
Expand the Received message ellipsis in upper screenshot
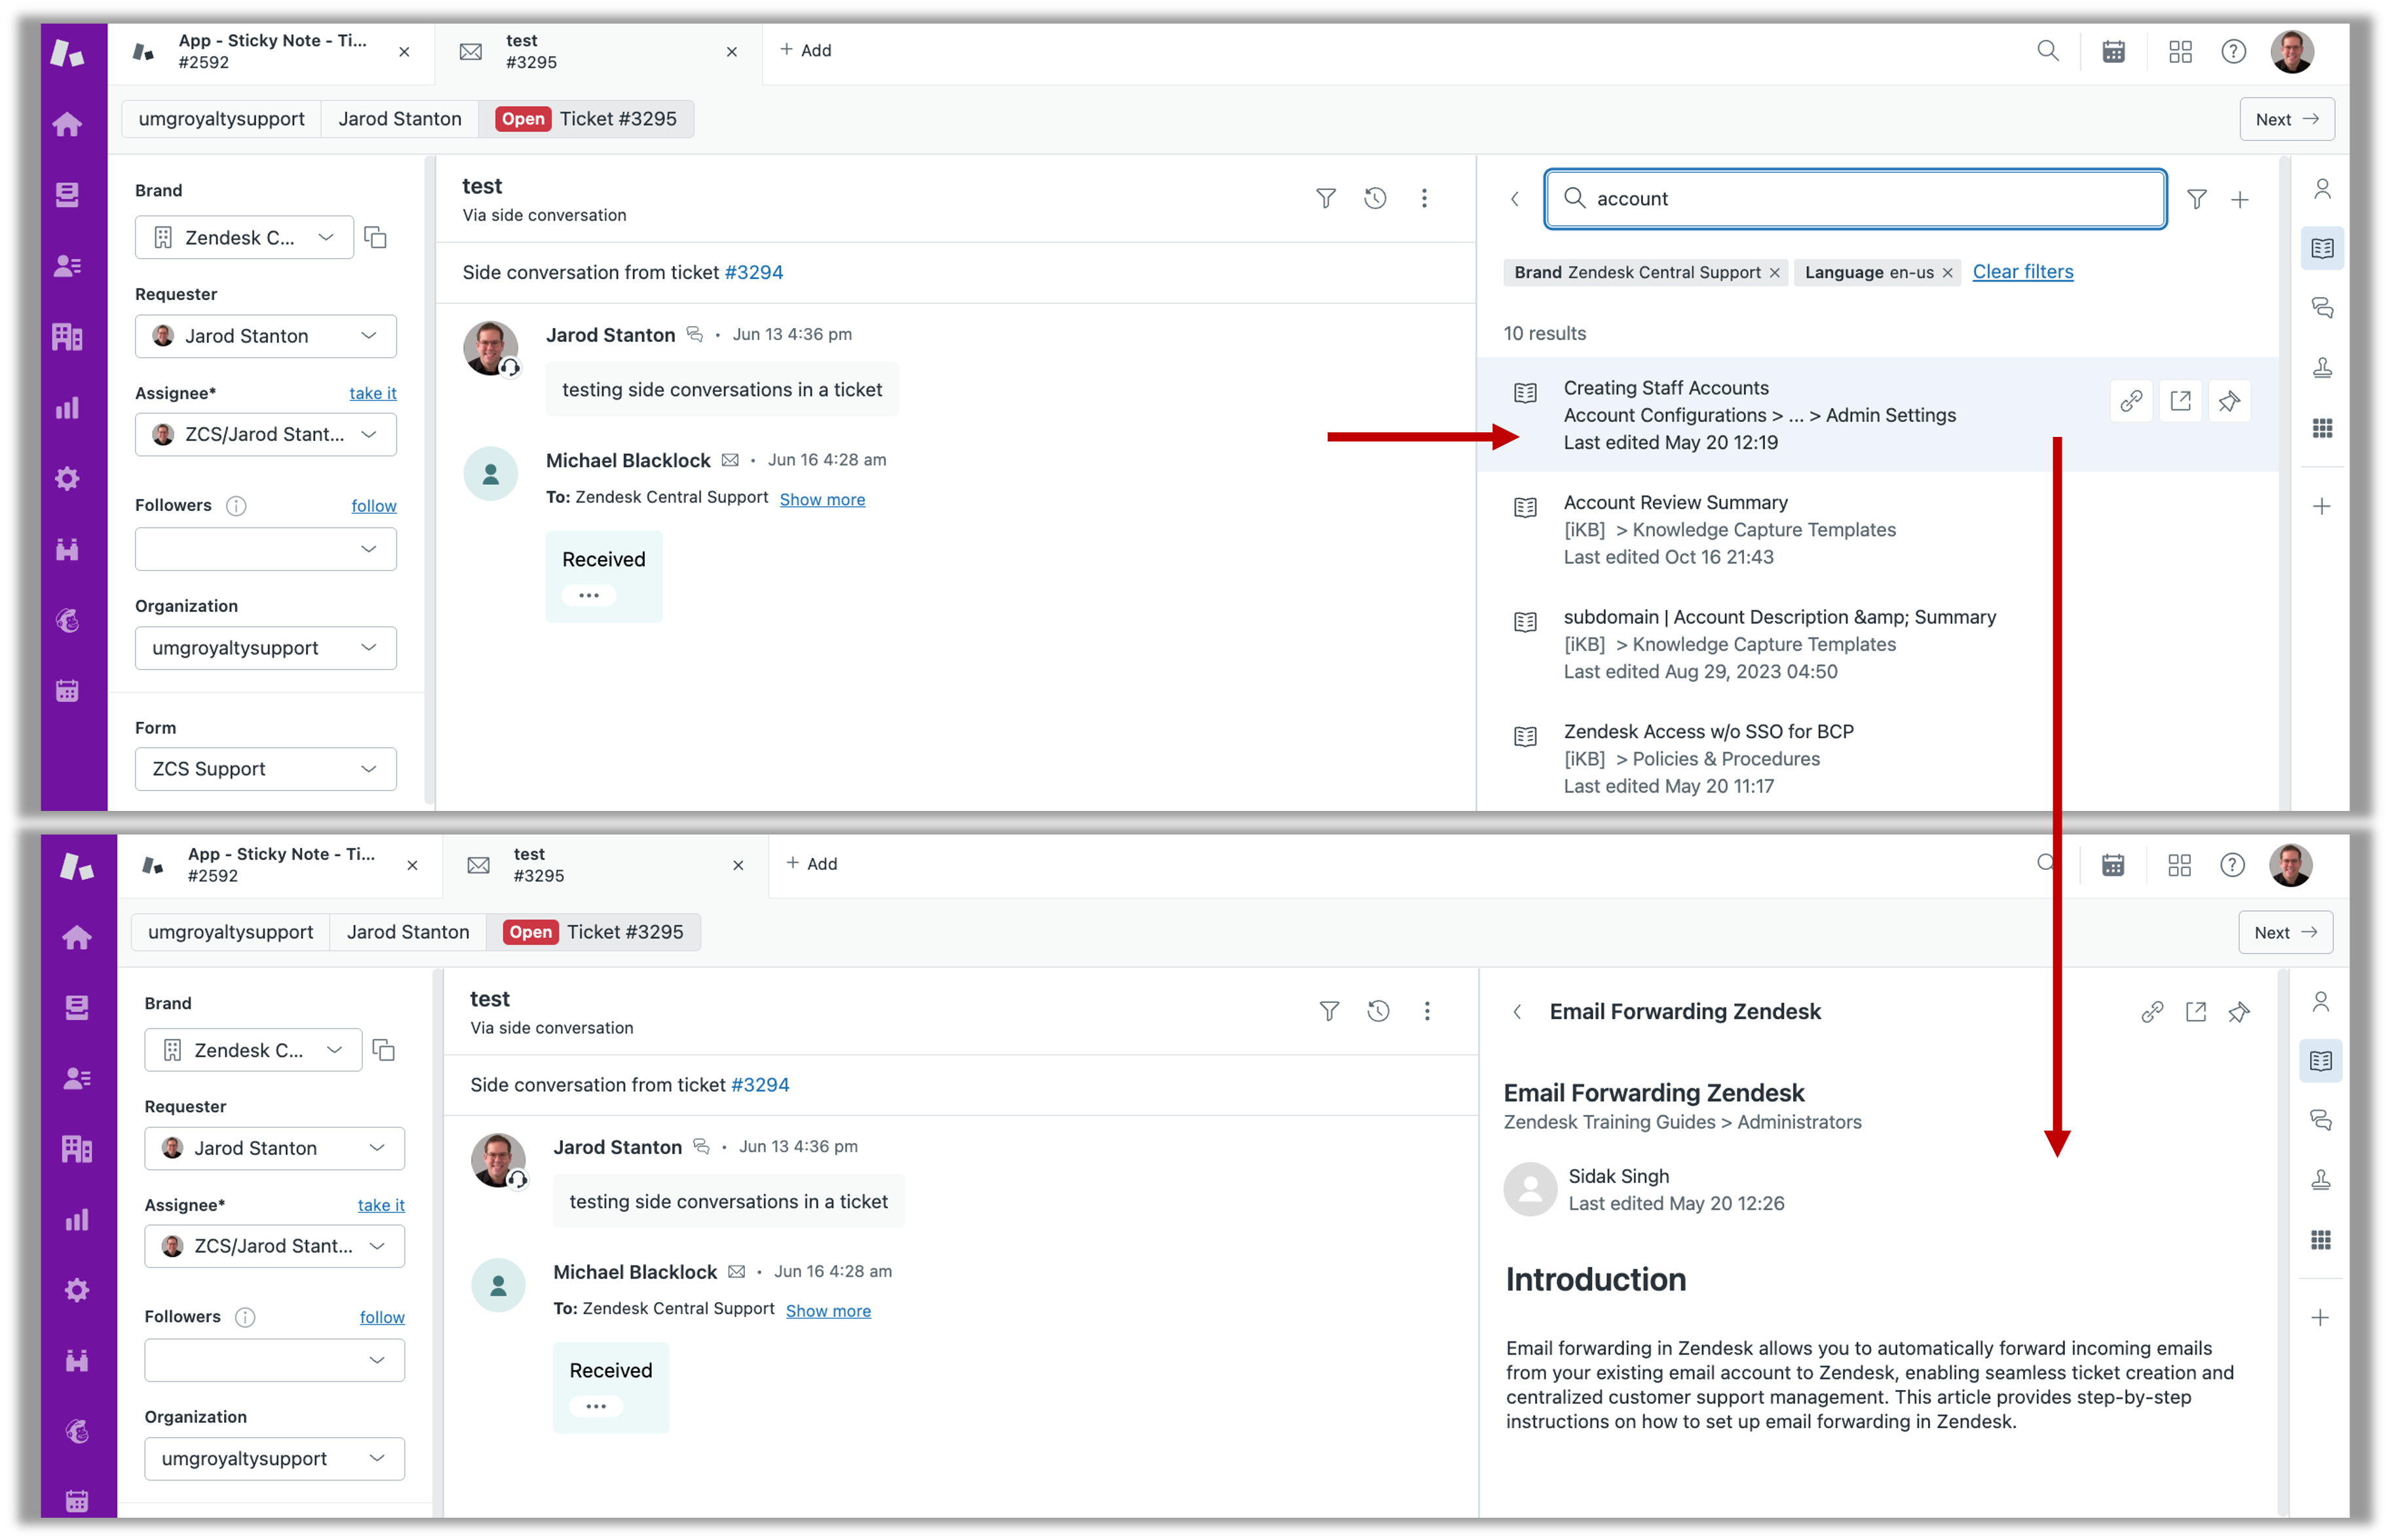pyautogui.click(x=589, y=595)
